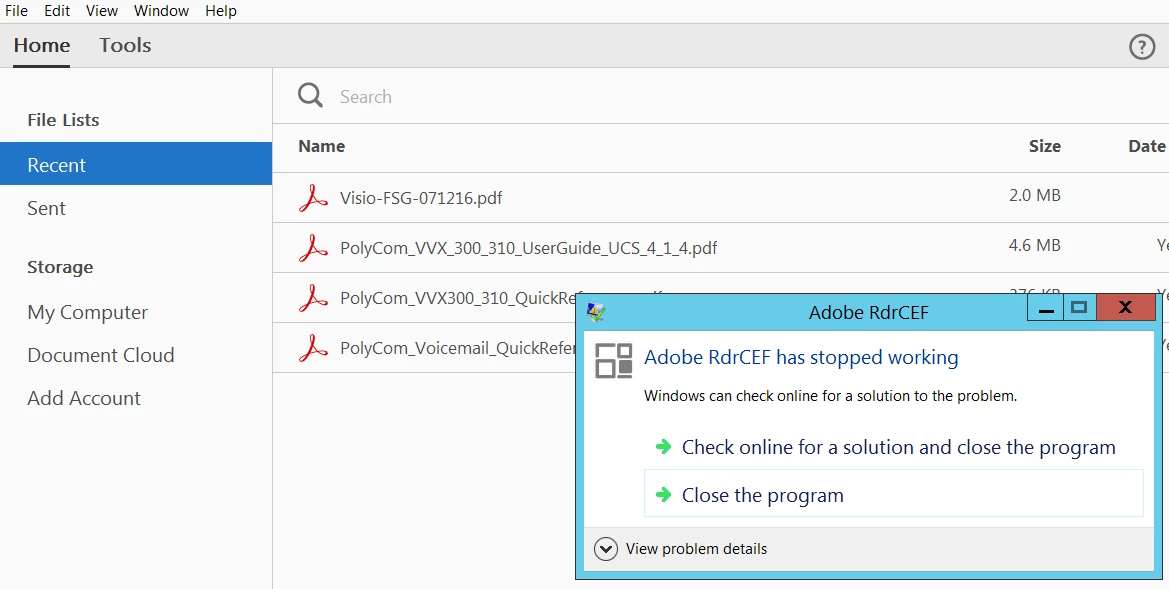The height and width of the screenshot is (589, 1169).
Task: Open PolyCom_VVX_300_310_UserGuide_UCS_4_1_4.pdf file name
Action: pos(529,248)
